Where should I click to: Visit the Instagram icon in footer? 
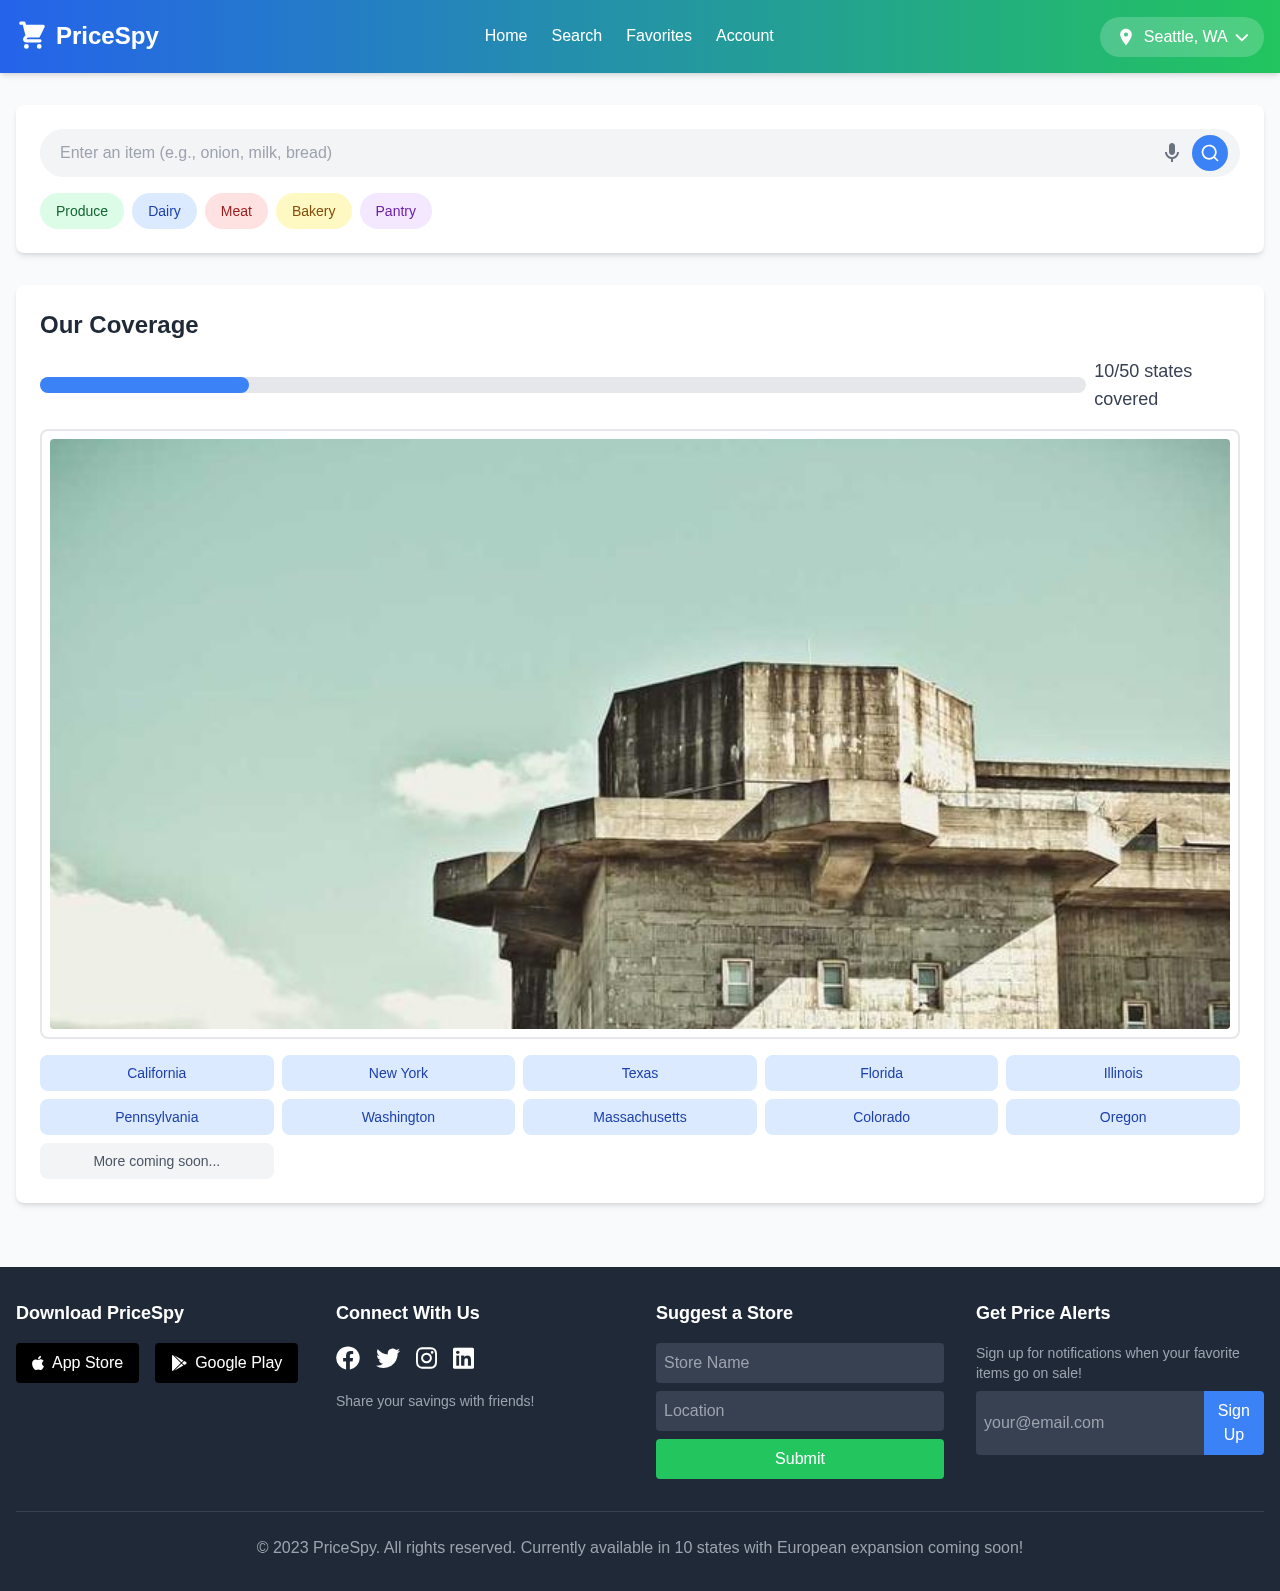(426, 1358)
